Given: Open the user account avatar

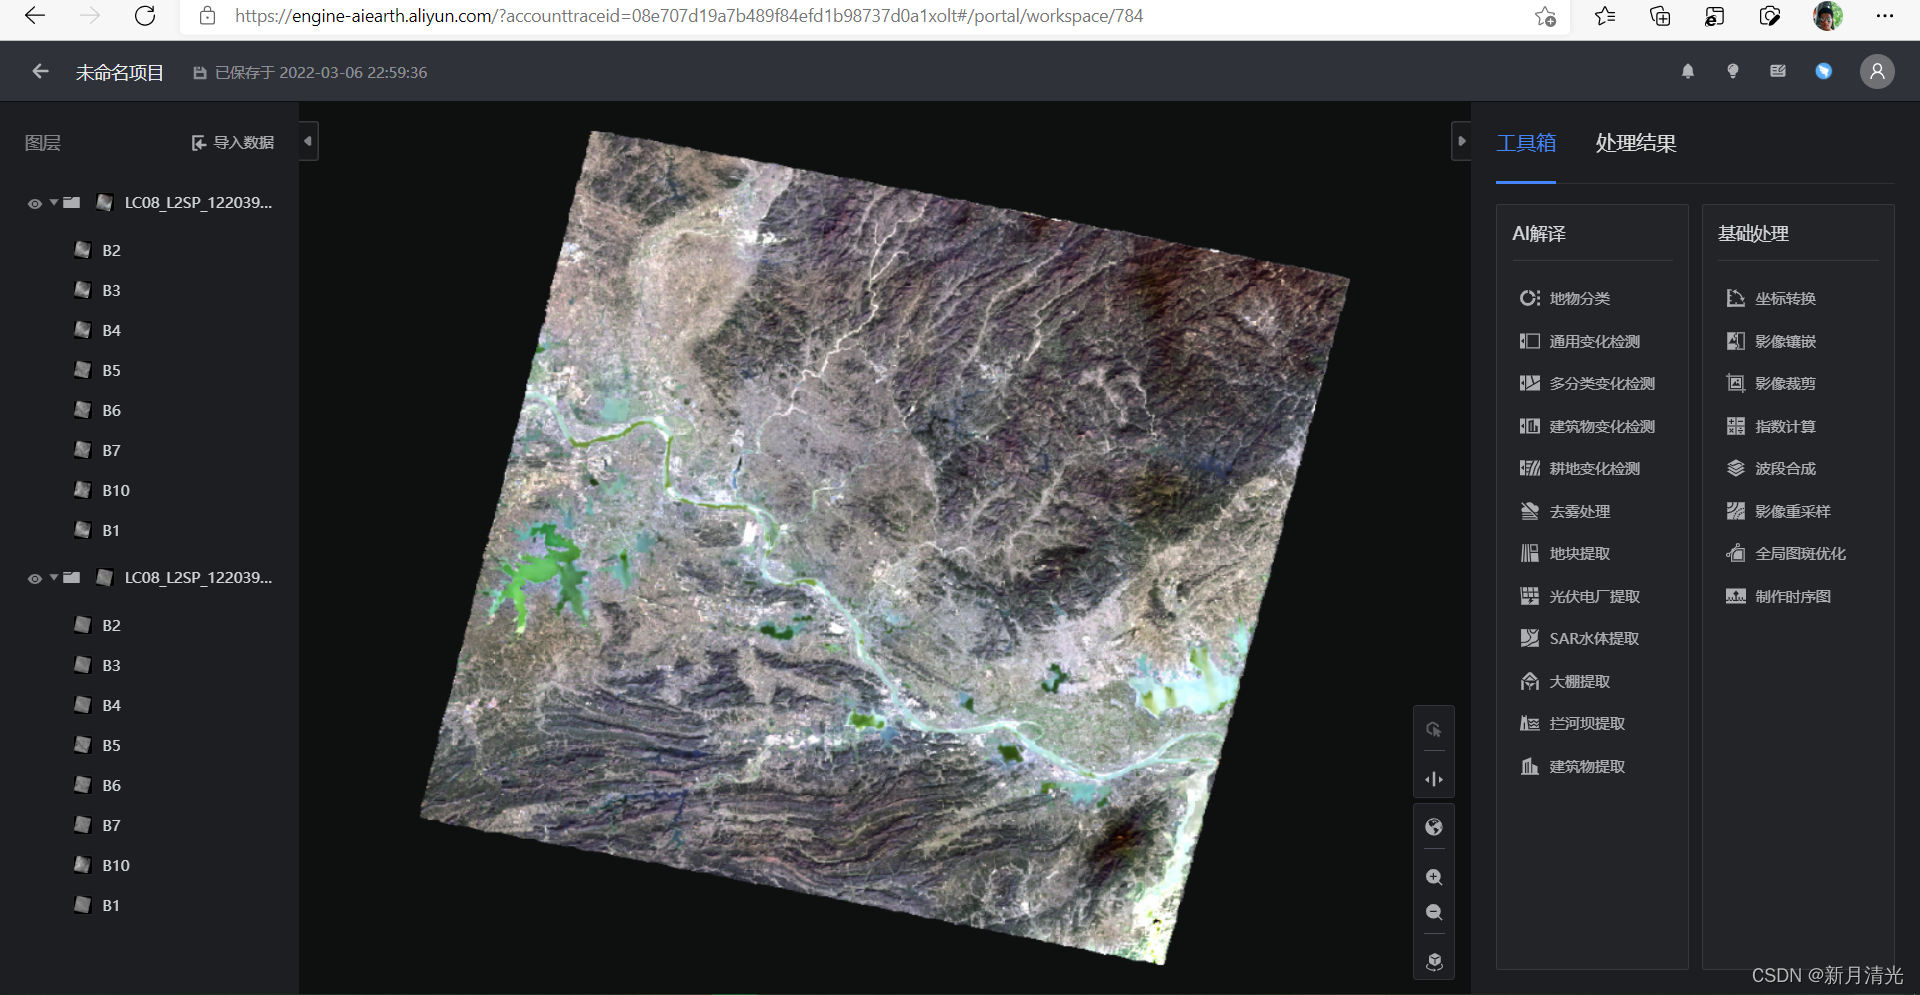Looking at the screenshot, I should point(1877,71).
